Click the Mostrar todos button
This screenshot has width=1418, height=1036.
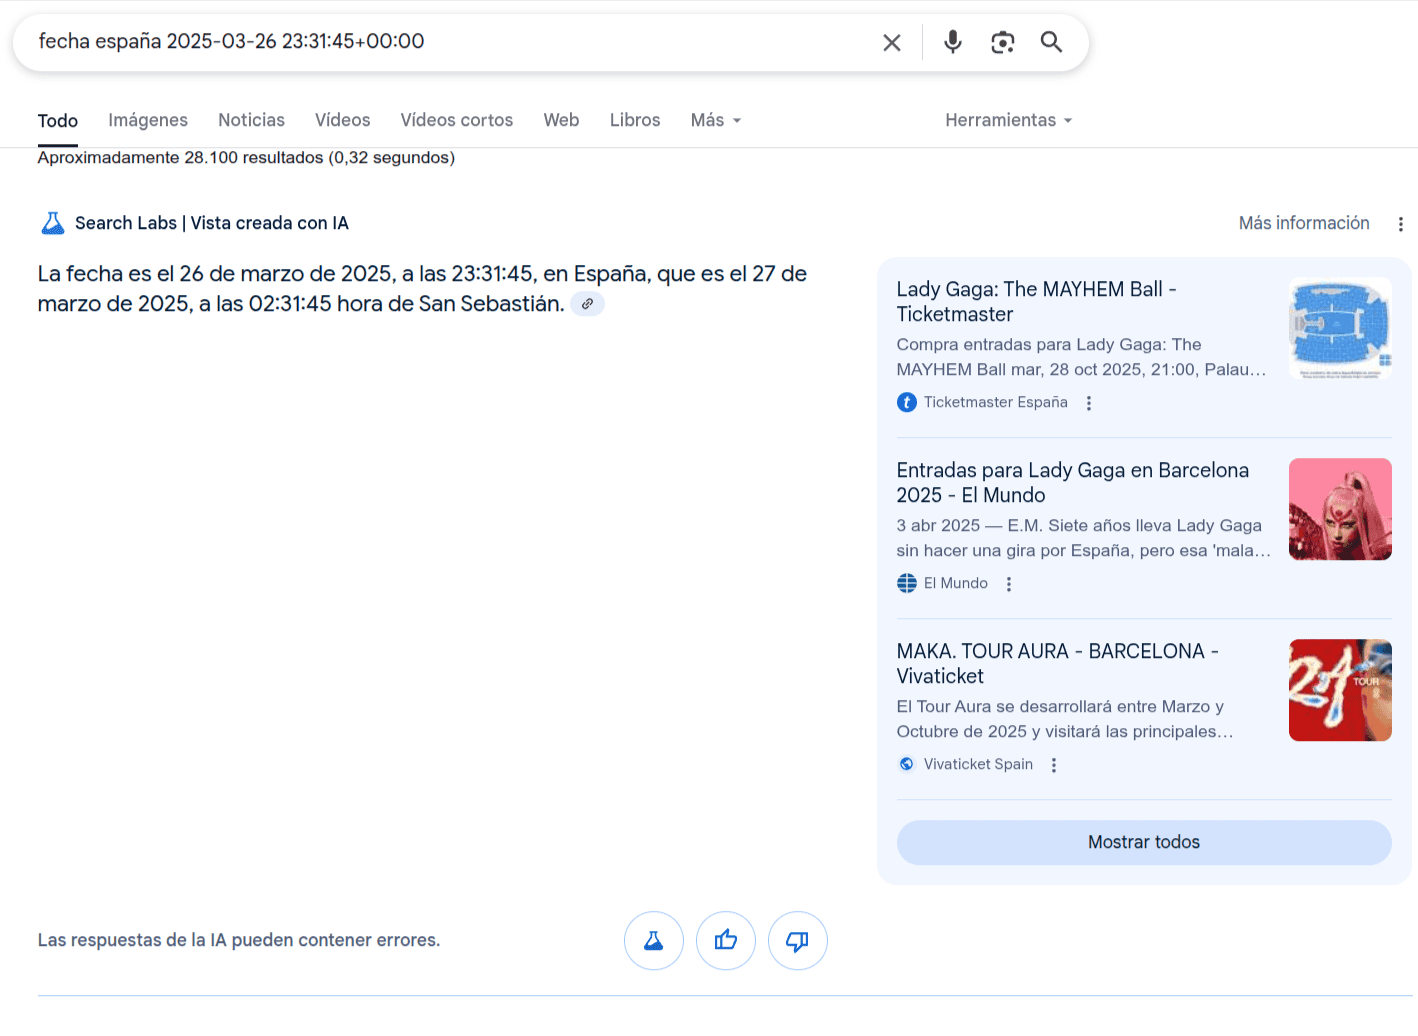tap(1144, 843)
